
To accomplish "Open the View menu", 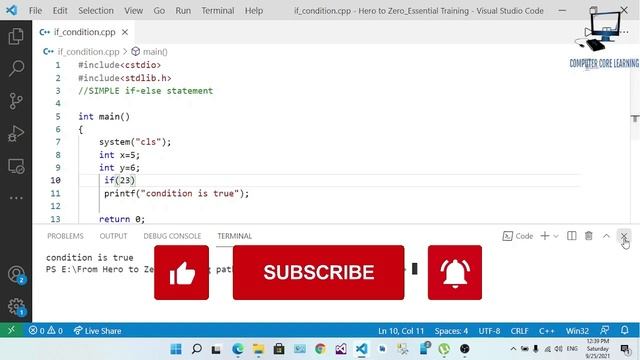I will coord(133,11).
